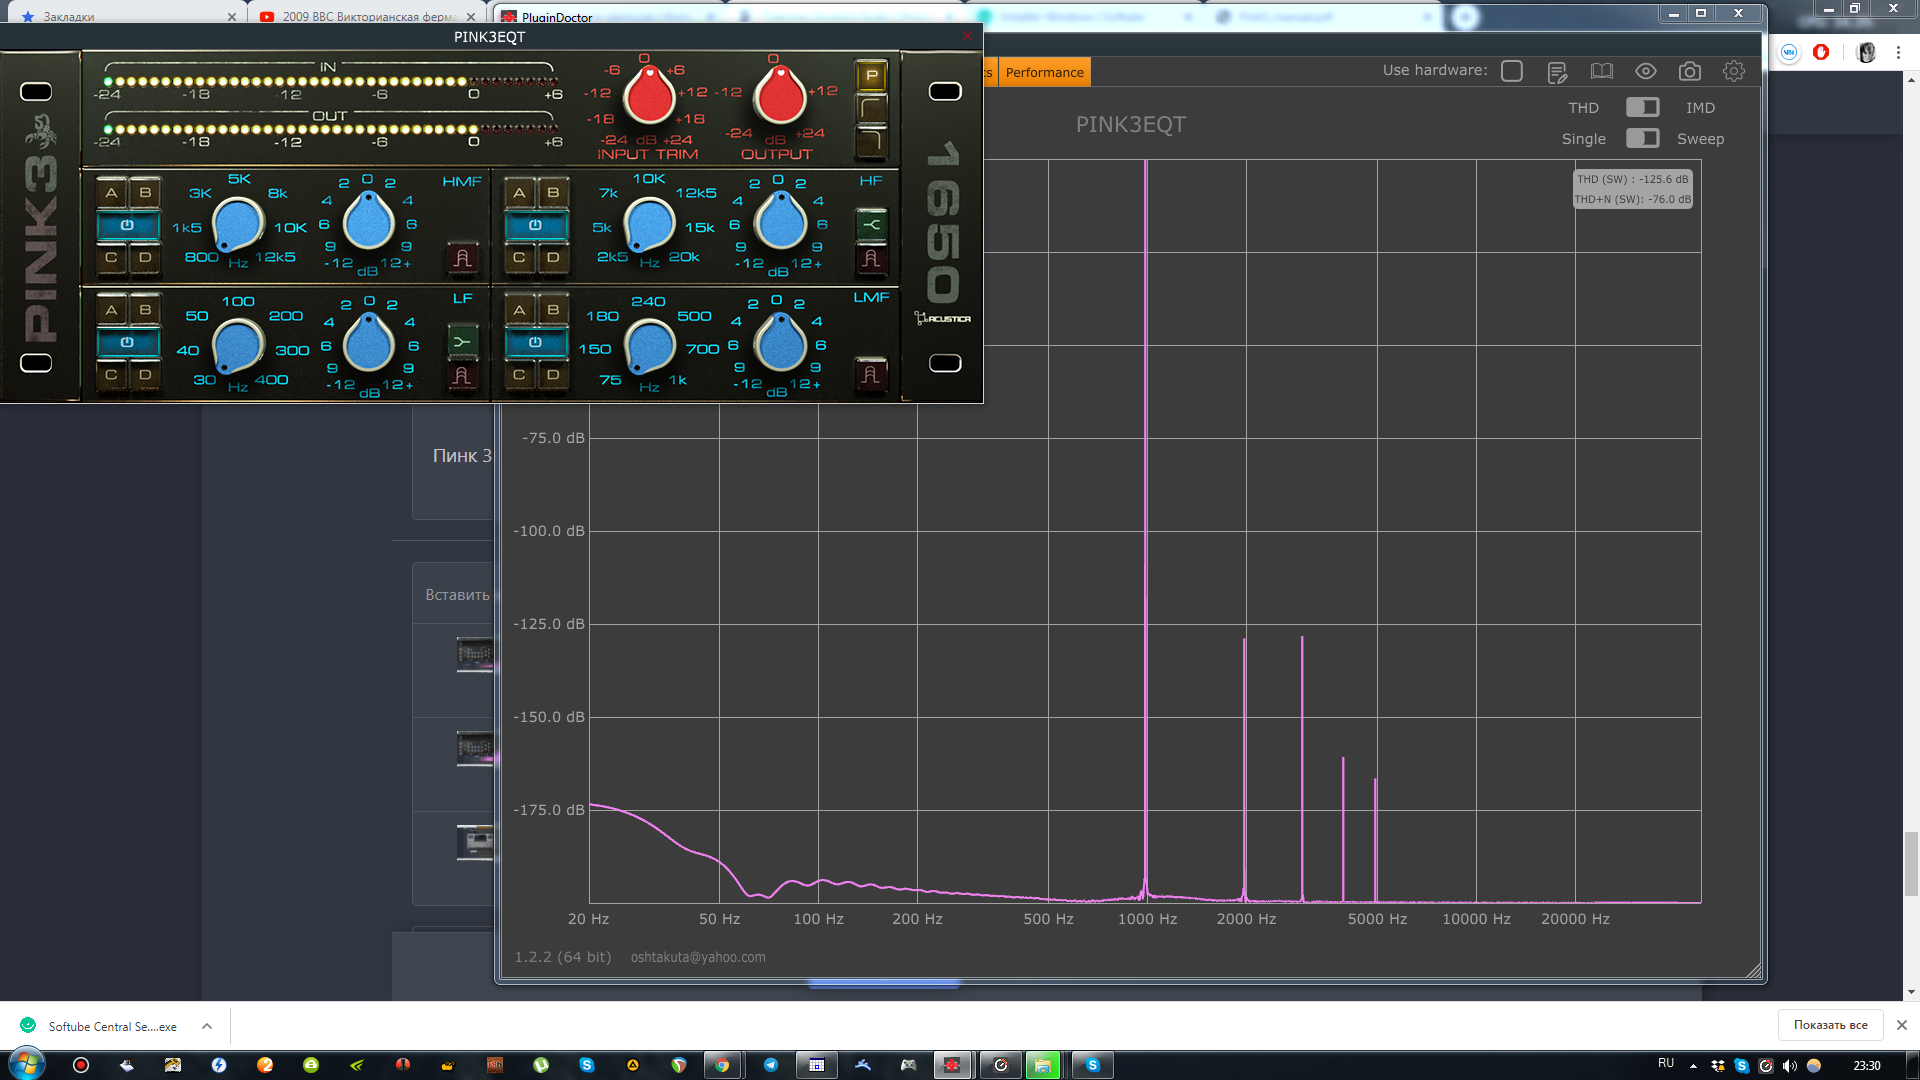Select preset A in the LF band
The image size is (1920, 1080).
[111, 310]
